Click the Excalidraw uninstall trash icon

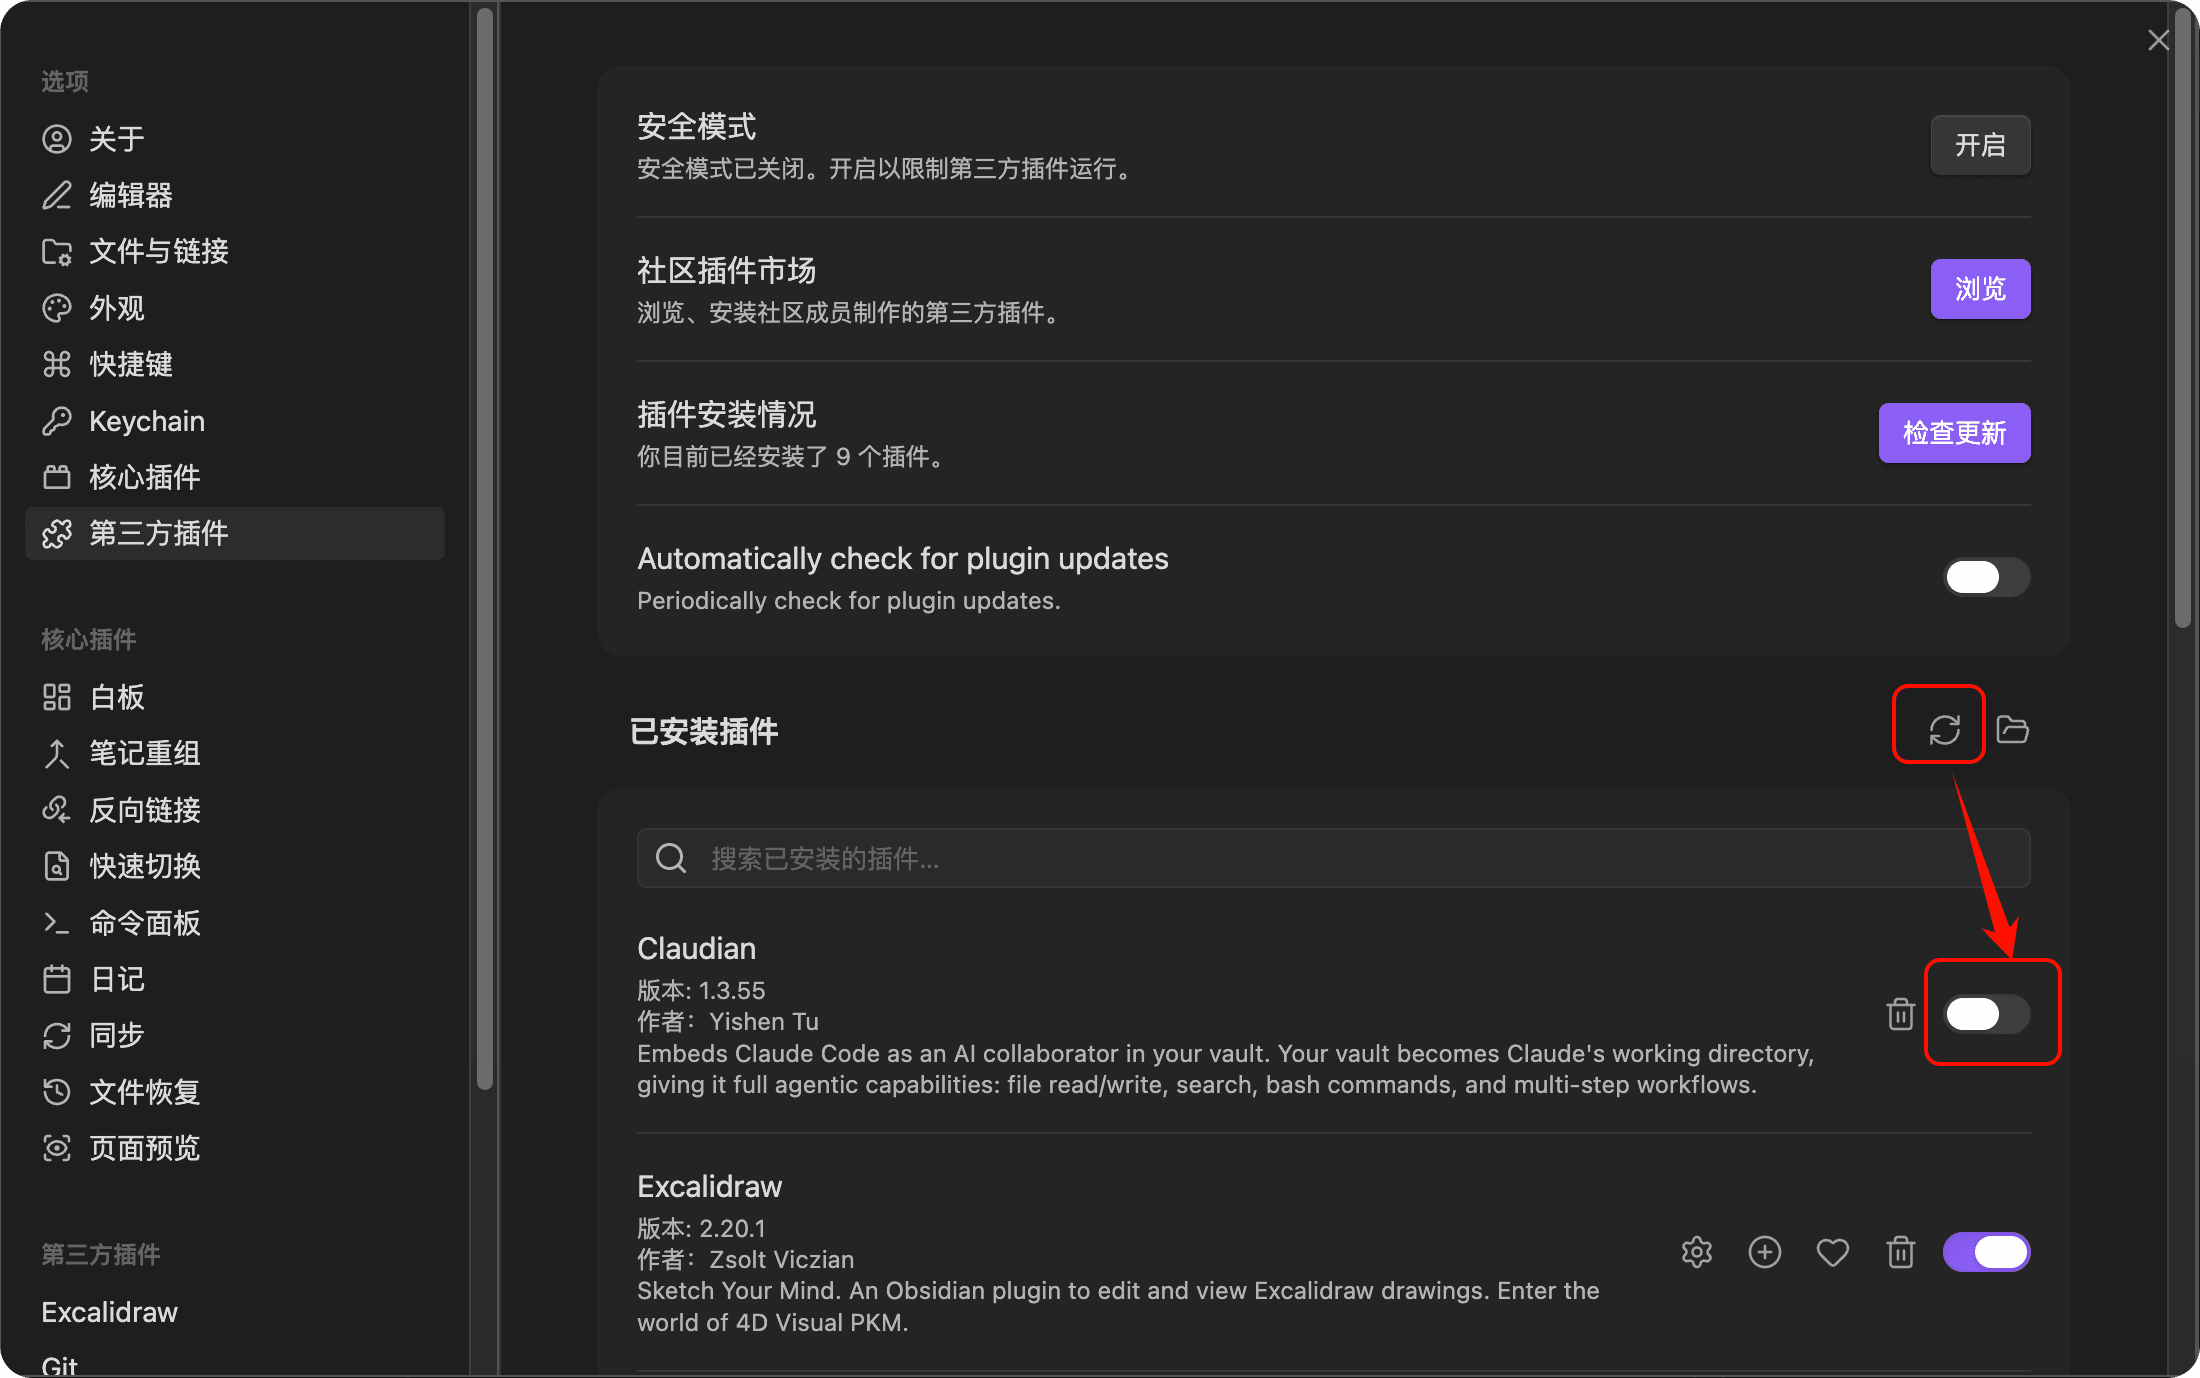[x=1900, y=1252]
